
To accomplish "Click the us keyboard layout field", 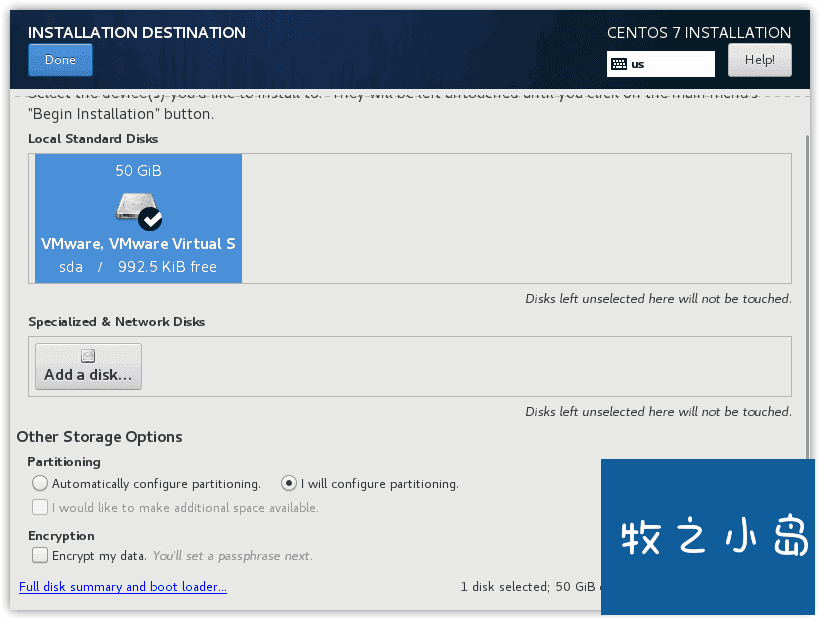I will (x=660, y=64).
